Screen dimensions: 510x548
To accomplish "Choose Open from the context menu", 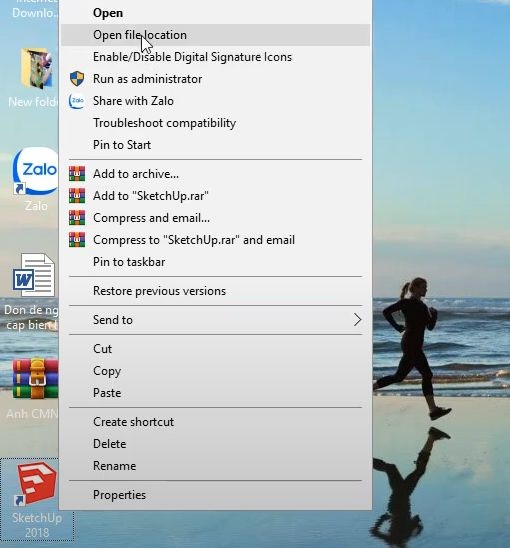I will [215, 13].
